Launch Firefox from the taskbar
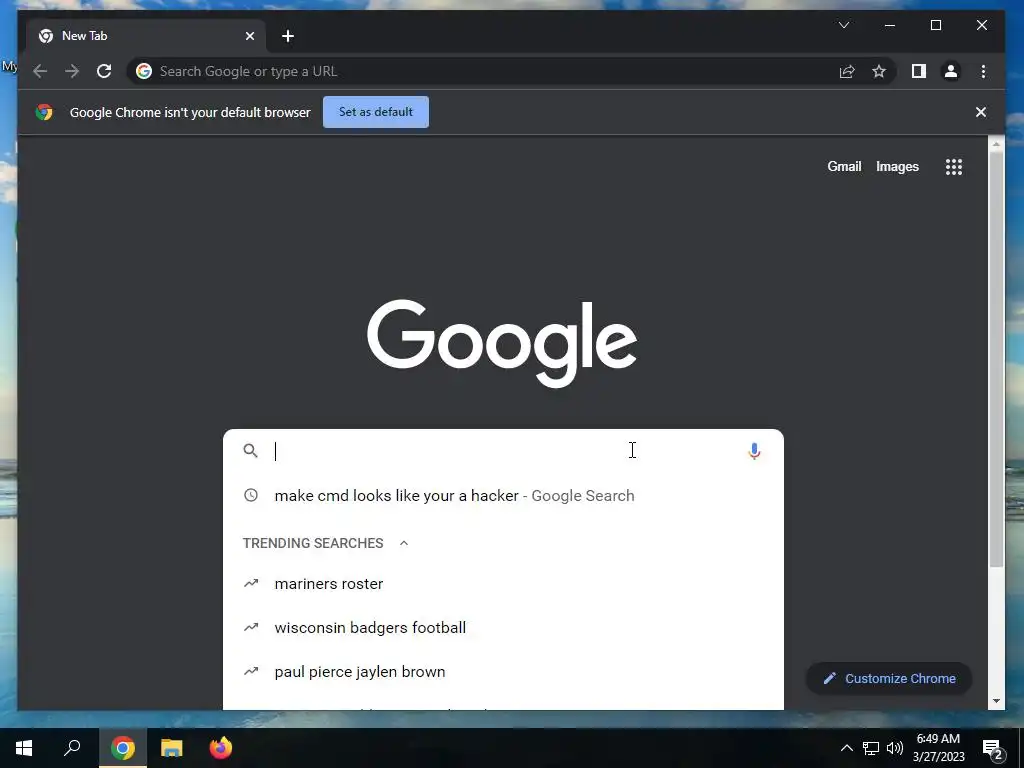Image resolution: width=1024 pixels, height=768 pixels. [x=221, y=748]
